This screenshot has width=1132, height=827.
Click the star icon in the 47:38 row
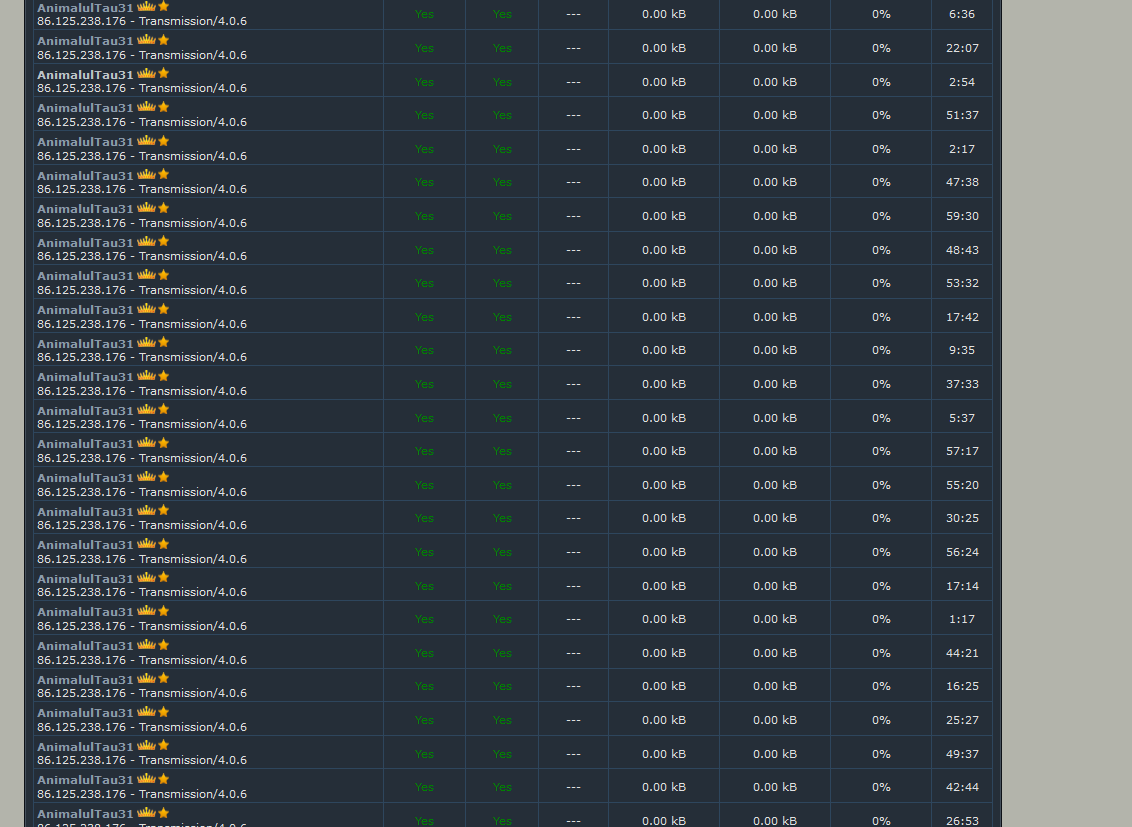[x=163, y=174]
